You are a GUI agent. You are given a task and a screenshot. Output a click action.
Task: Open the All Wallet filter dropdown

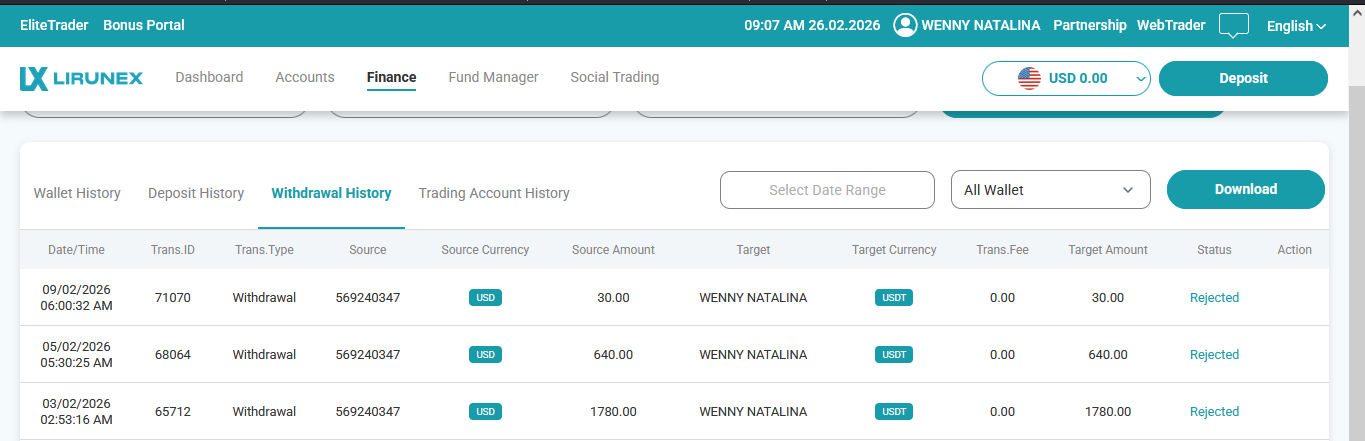pos(1050,190)
